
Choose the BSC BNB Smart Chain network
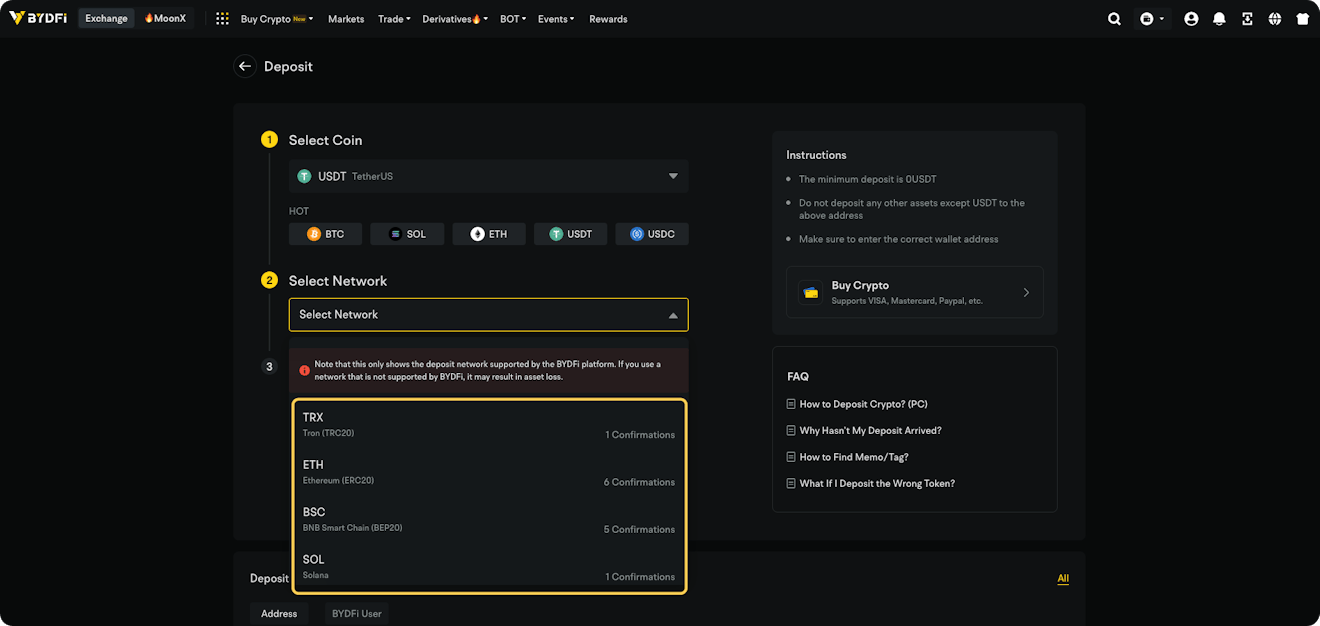(488, 519)
